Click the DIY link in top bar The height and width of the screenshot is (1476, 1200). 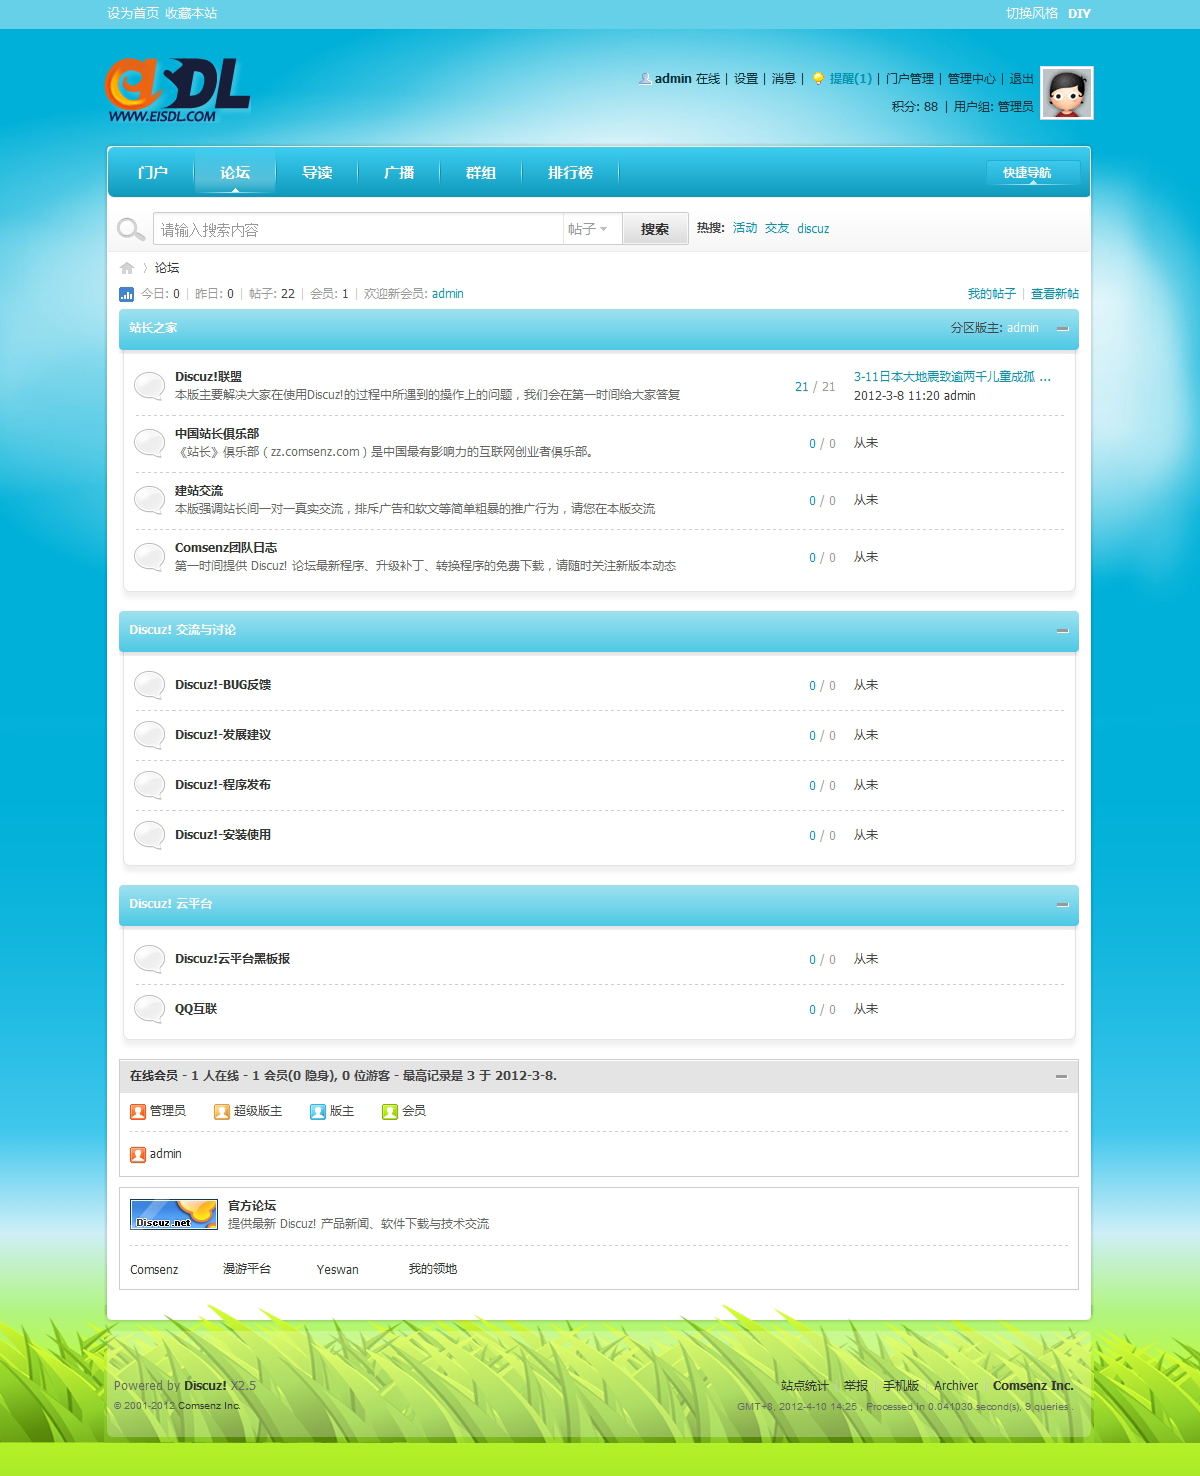(1079, 13)
